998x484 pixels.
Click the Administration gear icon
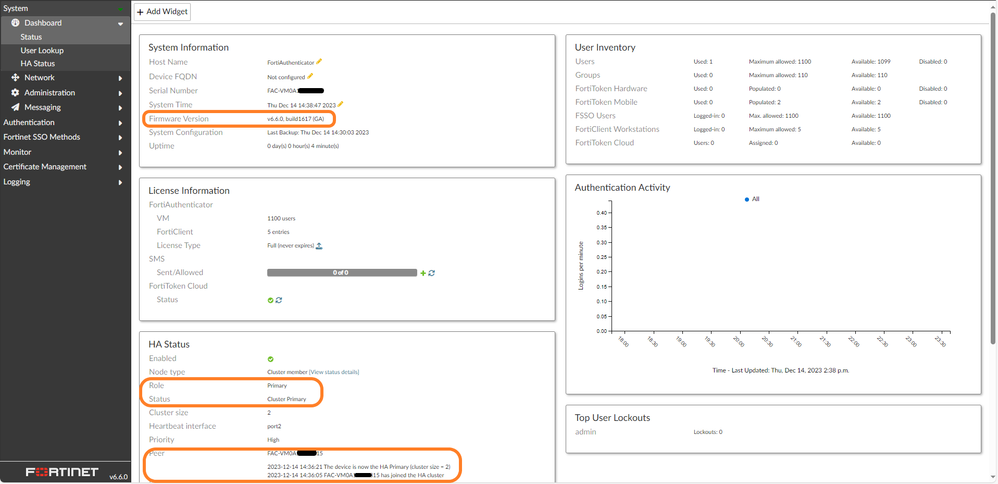15,92
